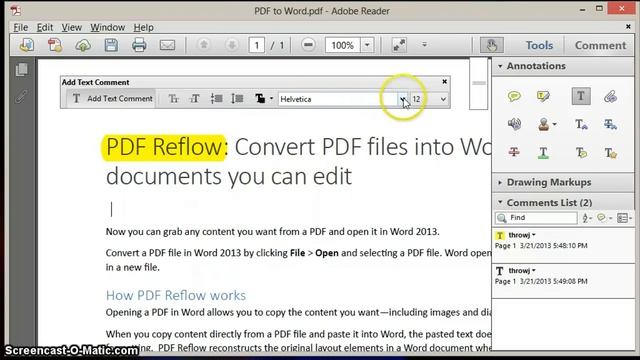Screen dimensions: 640x360
Task: Select the throwj comment from 5:48:10 PM
Action: click(x=563, y=245)
